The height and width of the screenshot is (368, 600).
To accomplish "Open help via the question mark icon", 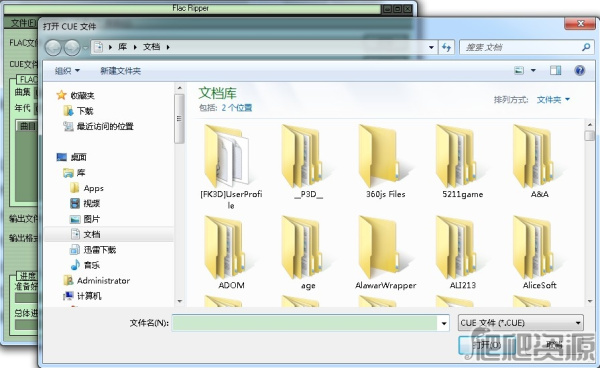I will point(580,70).
